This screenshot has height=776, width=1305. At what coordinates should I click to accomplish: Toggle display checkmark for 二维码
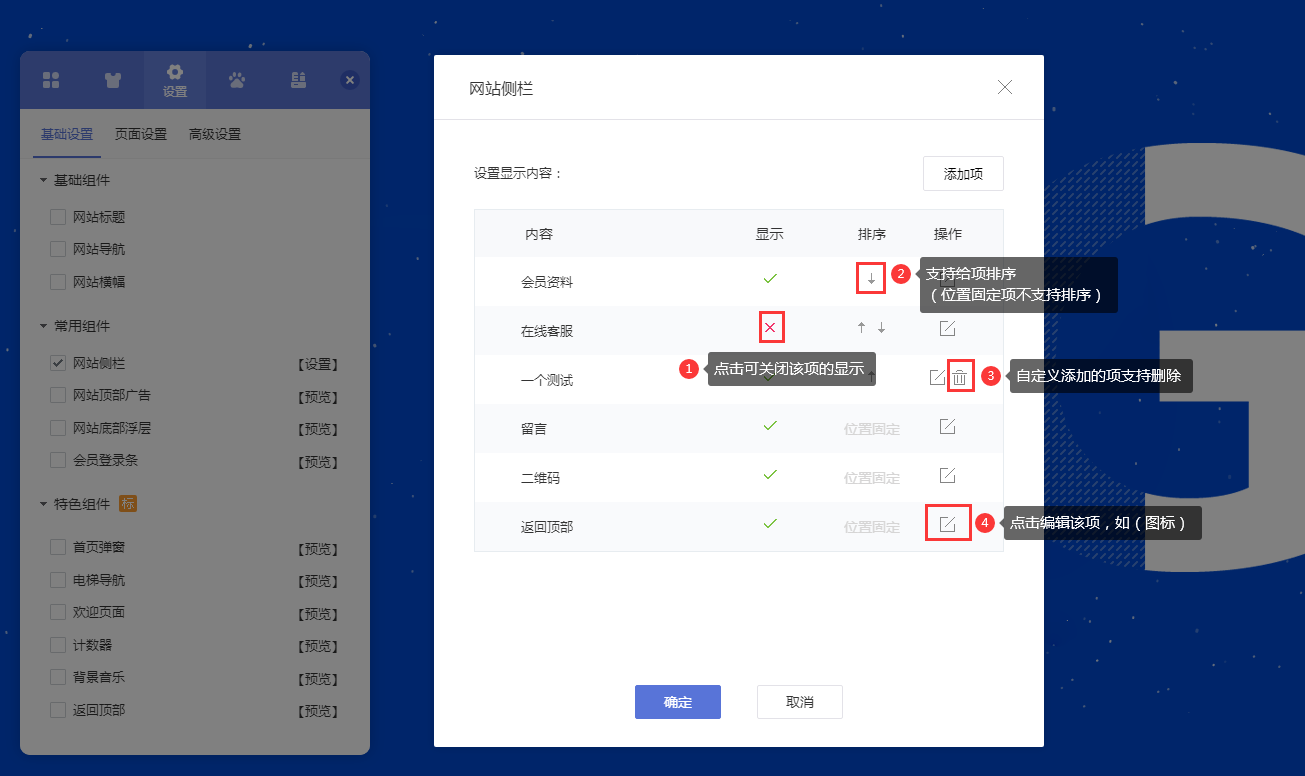(770, 474)
